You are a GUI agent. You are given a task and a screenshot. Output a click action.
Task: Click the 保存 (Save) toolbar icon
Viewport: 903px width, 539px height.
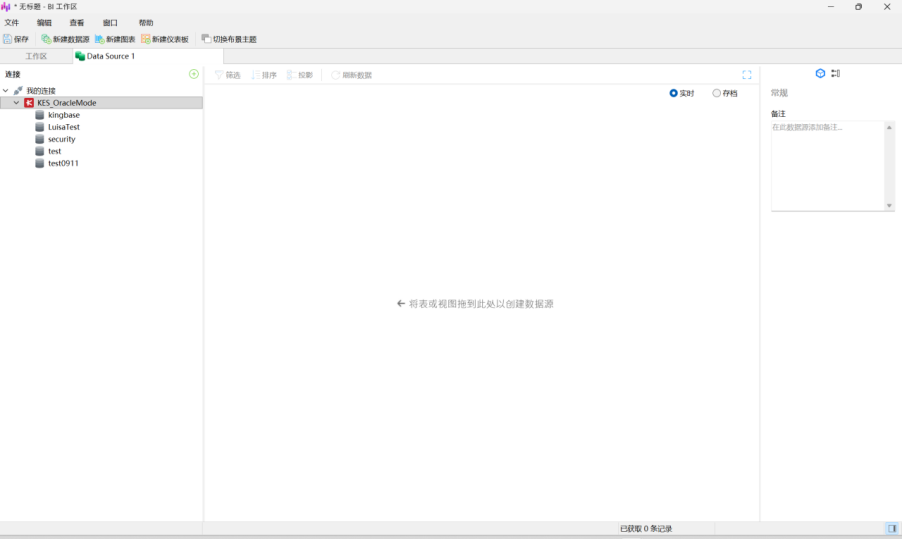tap(8, 39)
